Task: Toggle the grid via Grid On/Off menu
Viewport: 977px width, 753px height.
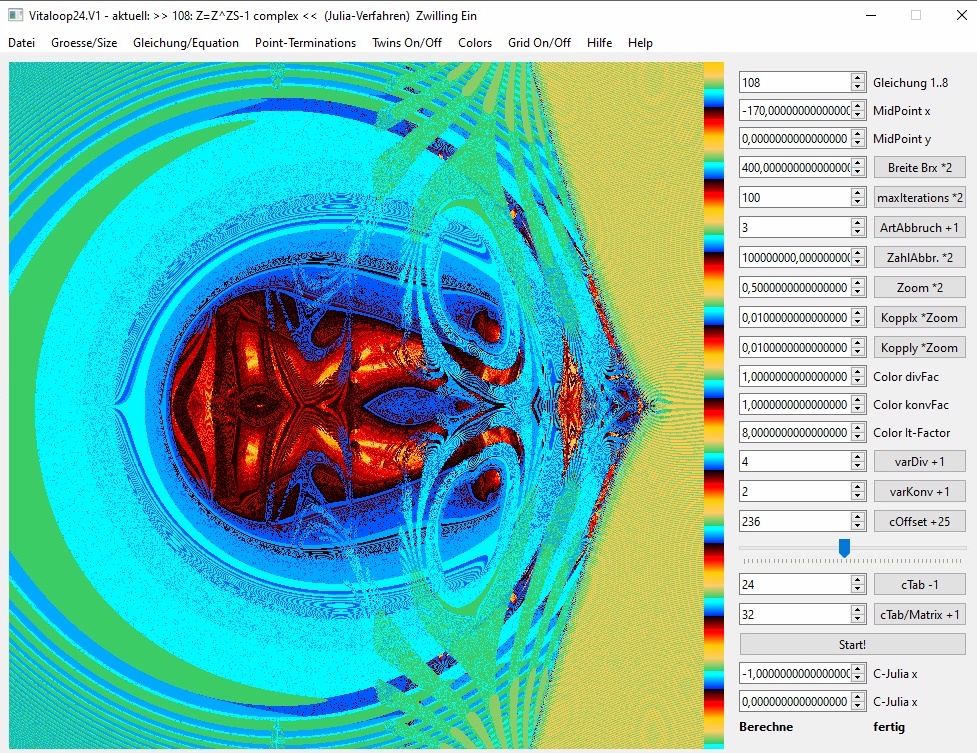Action: [539, 42]
